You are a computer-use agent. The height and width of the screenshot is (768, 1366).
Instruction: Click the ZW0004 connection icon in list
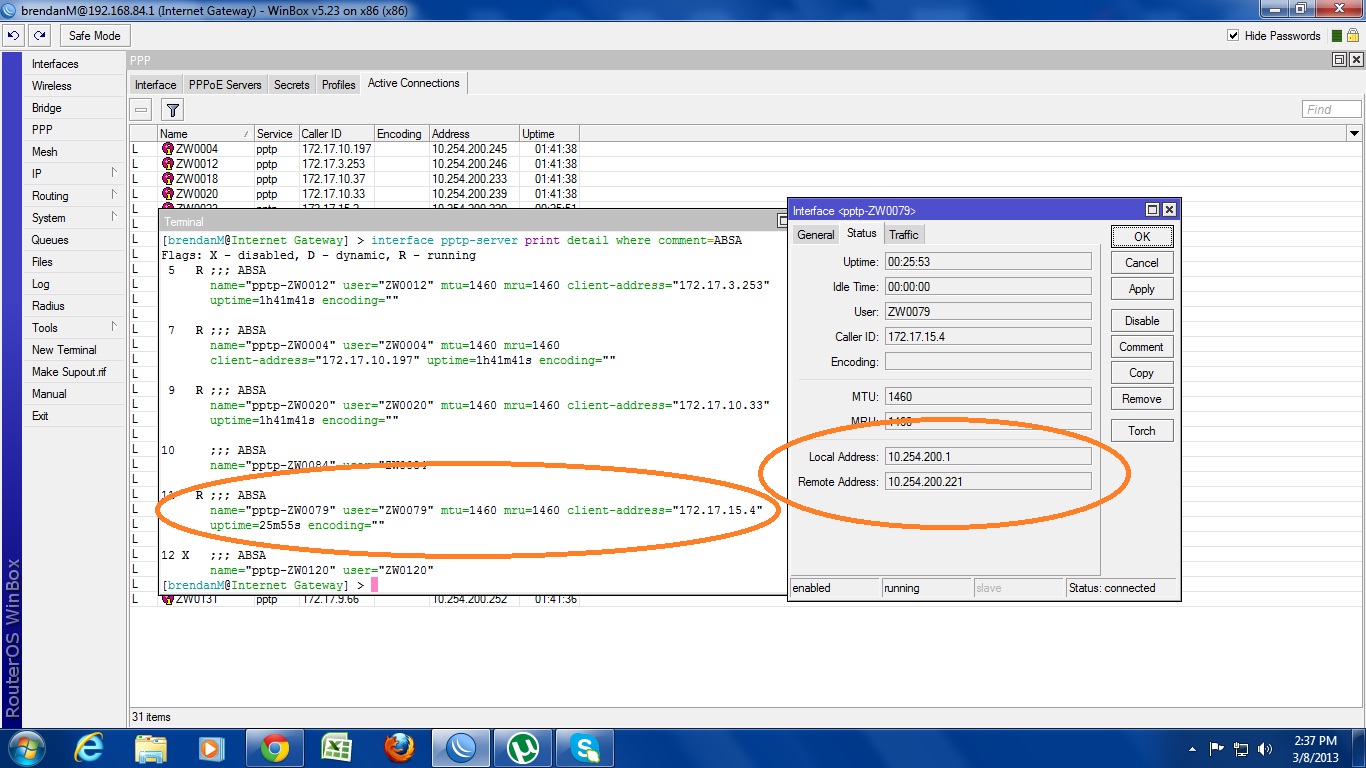point(167,149)
